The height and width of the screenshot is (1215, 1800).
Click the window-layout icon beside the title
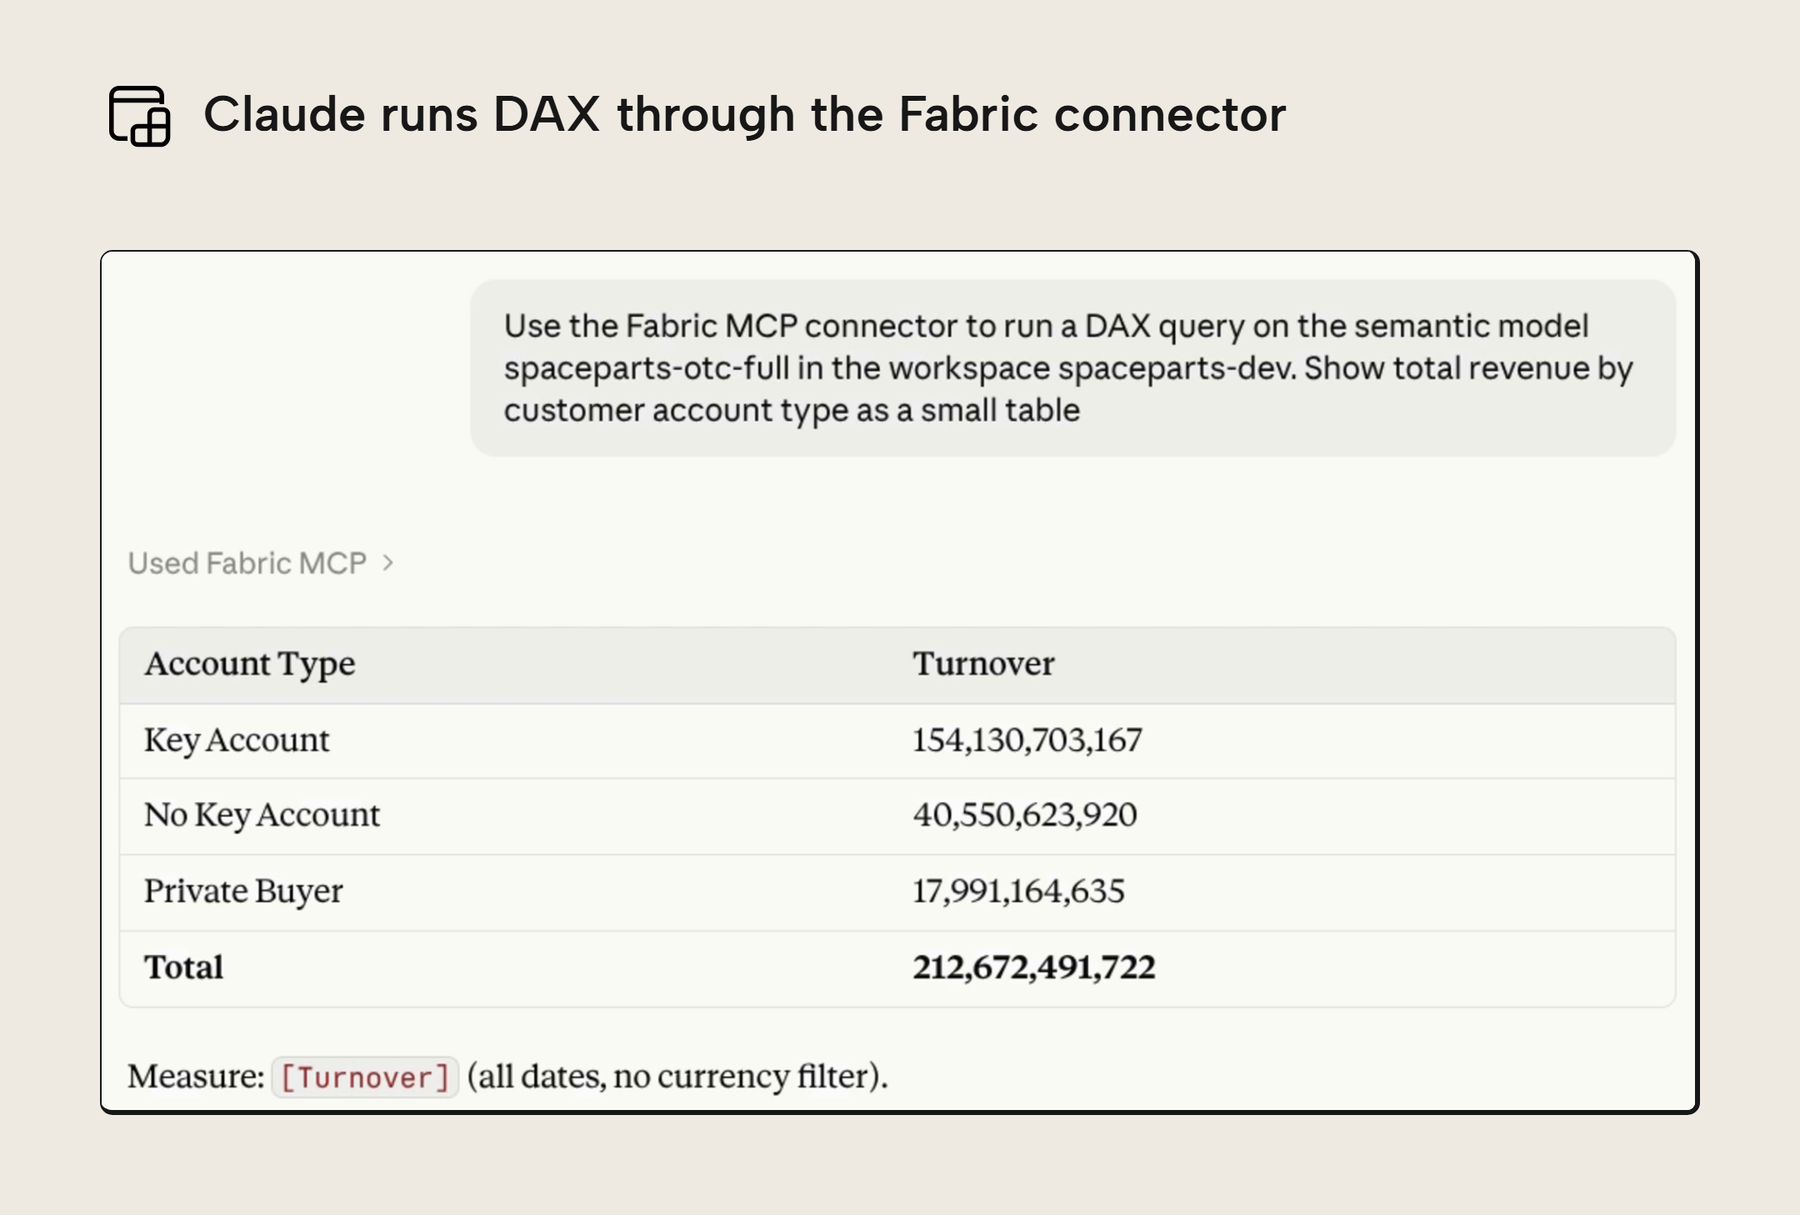pyautogui.click(x=139, y=115)
